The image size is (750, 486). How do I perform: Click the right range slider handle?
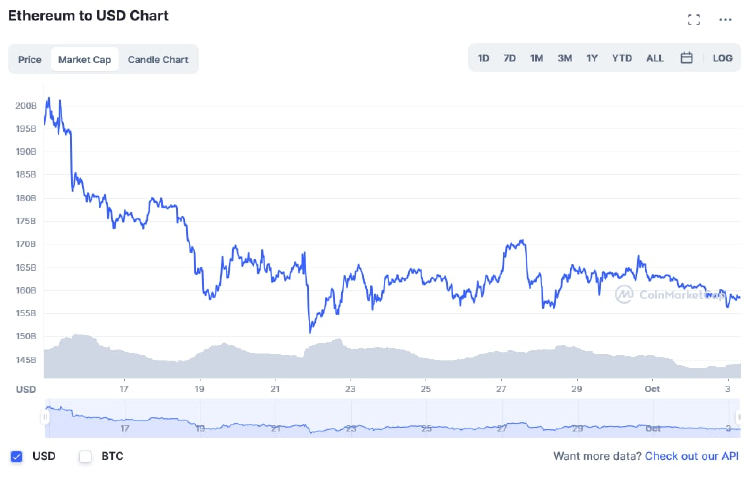739,417
